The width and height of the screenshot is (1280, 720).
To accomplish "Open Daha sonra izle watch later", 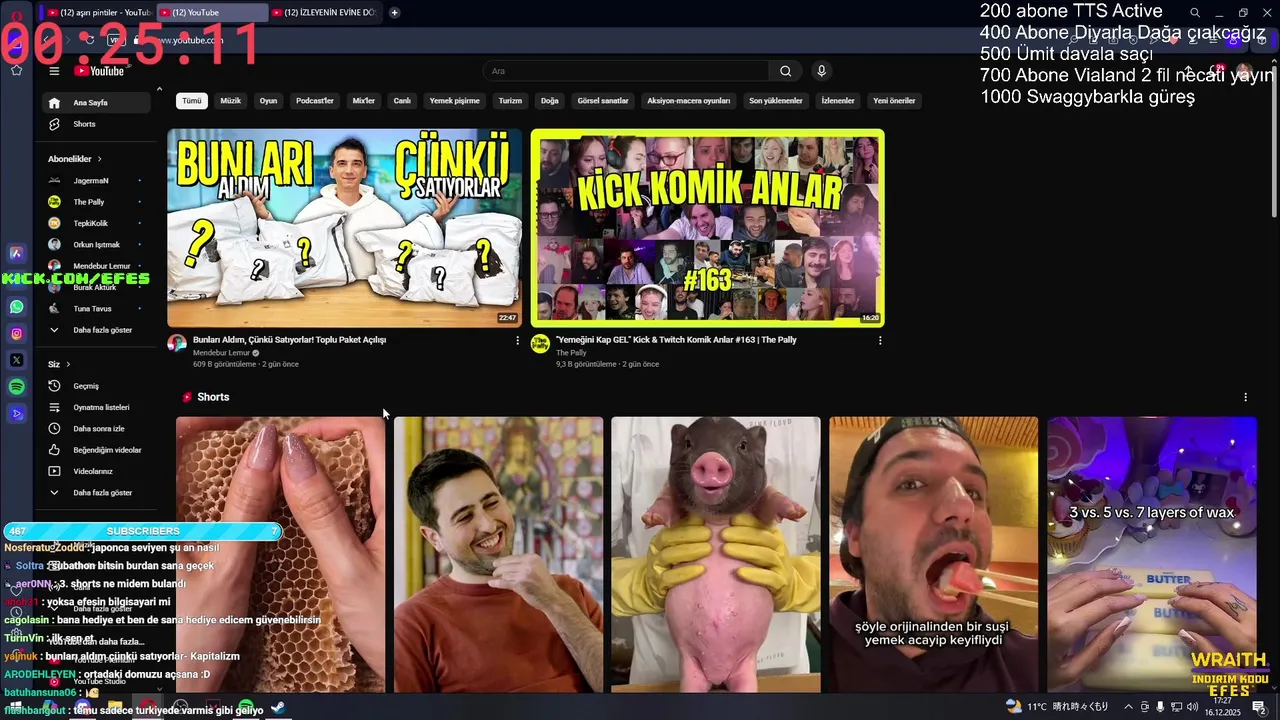I will [98, 429].
